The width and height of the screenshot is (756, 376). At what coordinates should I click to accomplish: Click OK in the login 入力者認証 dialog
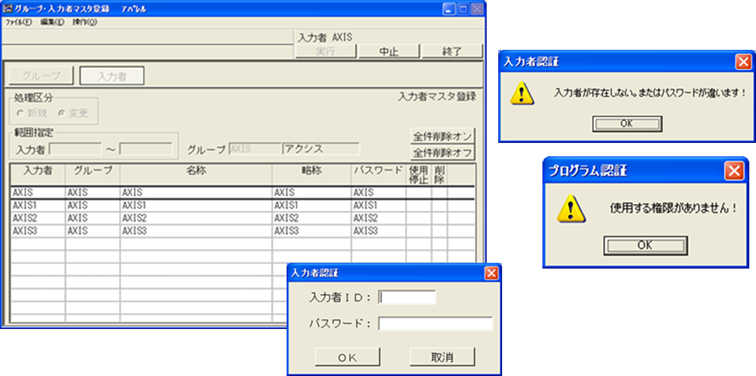347,357
